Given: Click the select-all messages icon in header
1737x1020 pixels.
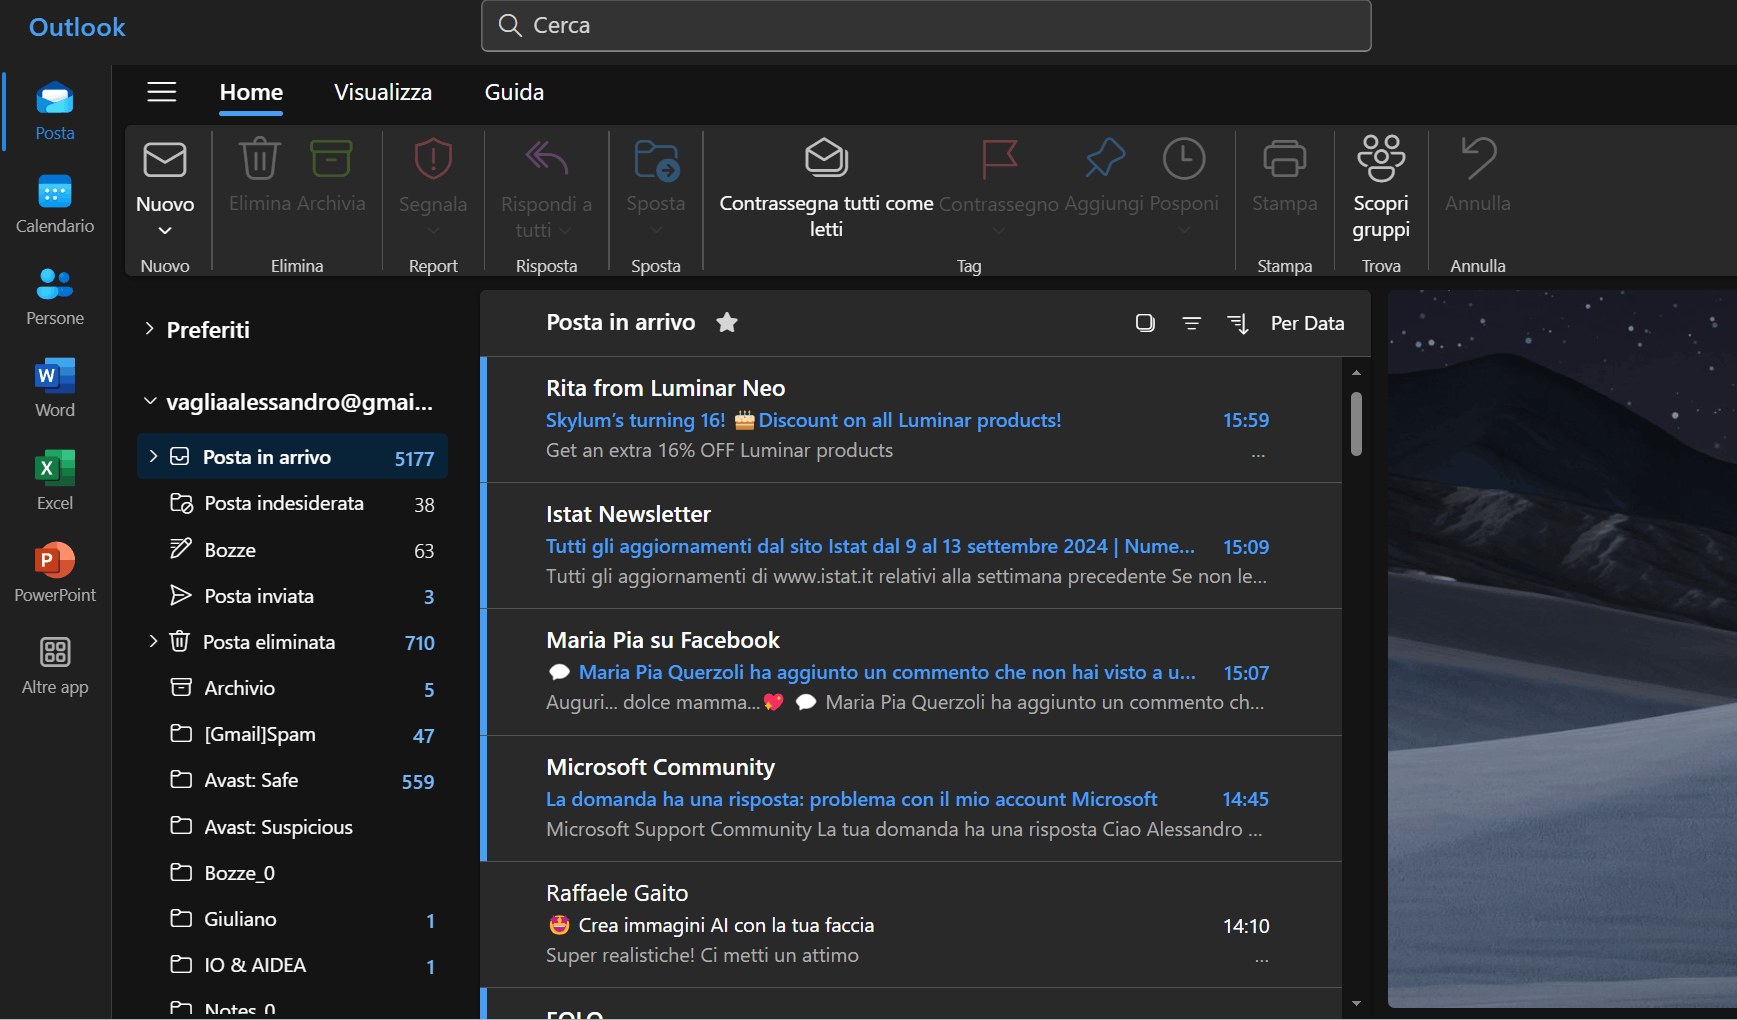Looking at the screenshot, I should (x=1146, y=323).
